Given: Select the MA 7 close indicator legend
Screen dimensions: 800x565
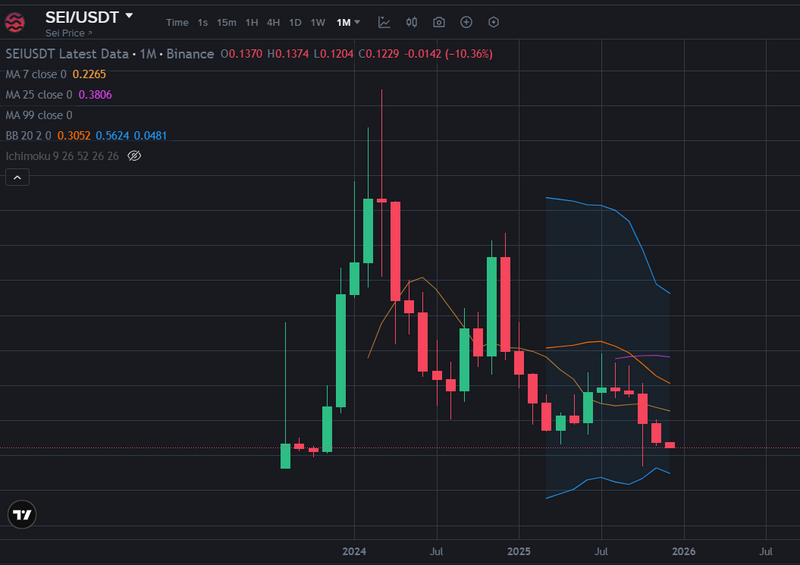Looking at the screenshot, I should pos(37,74).
